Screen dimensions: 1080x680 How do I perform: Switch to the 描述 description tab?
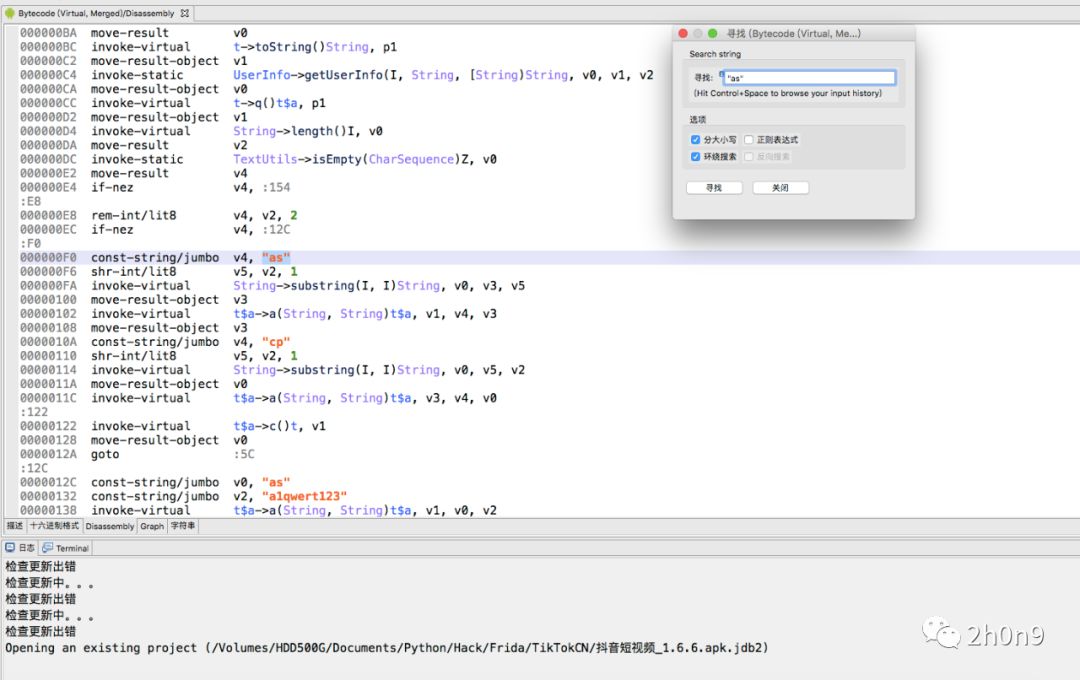(14, 526)
